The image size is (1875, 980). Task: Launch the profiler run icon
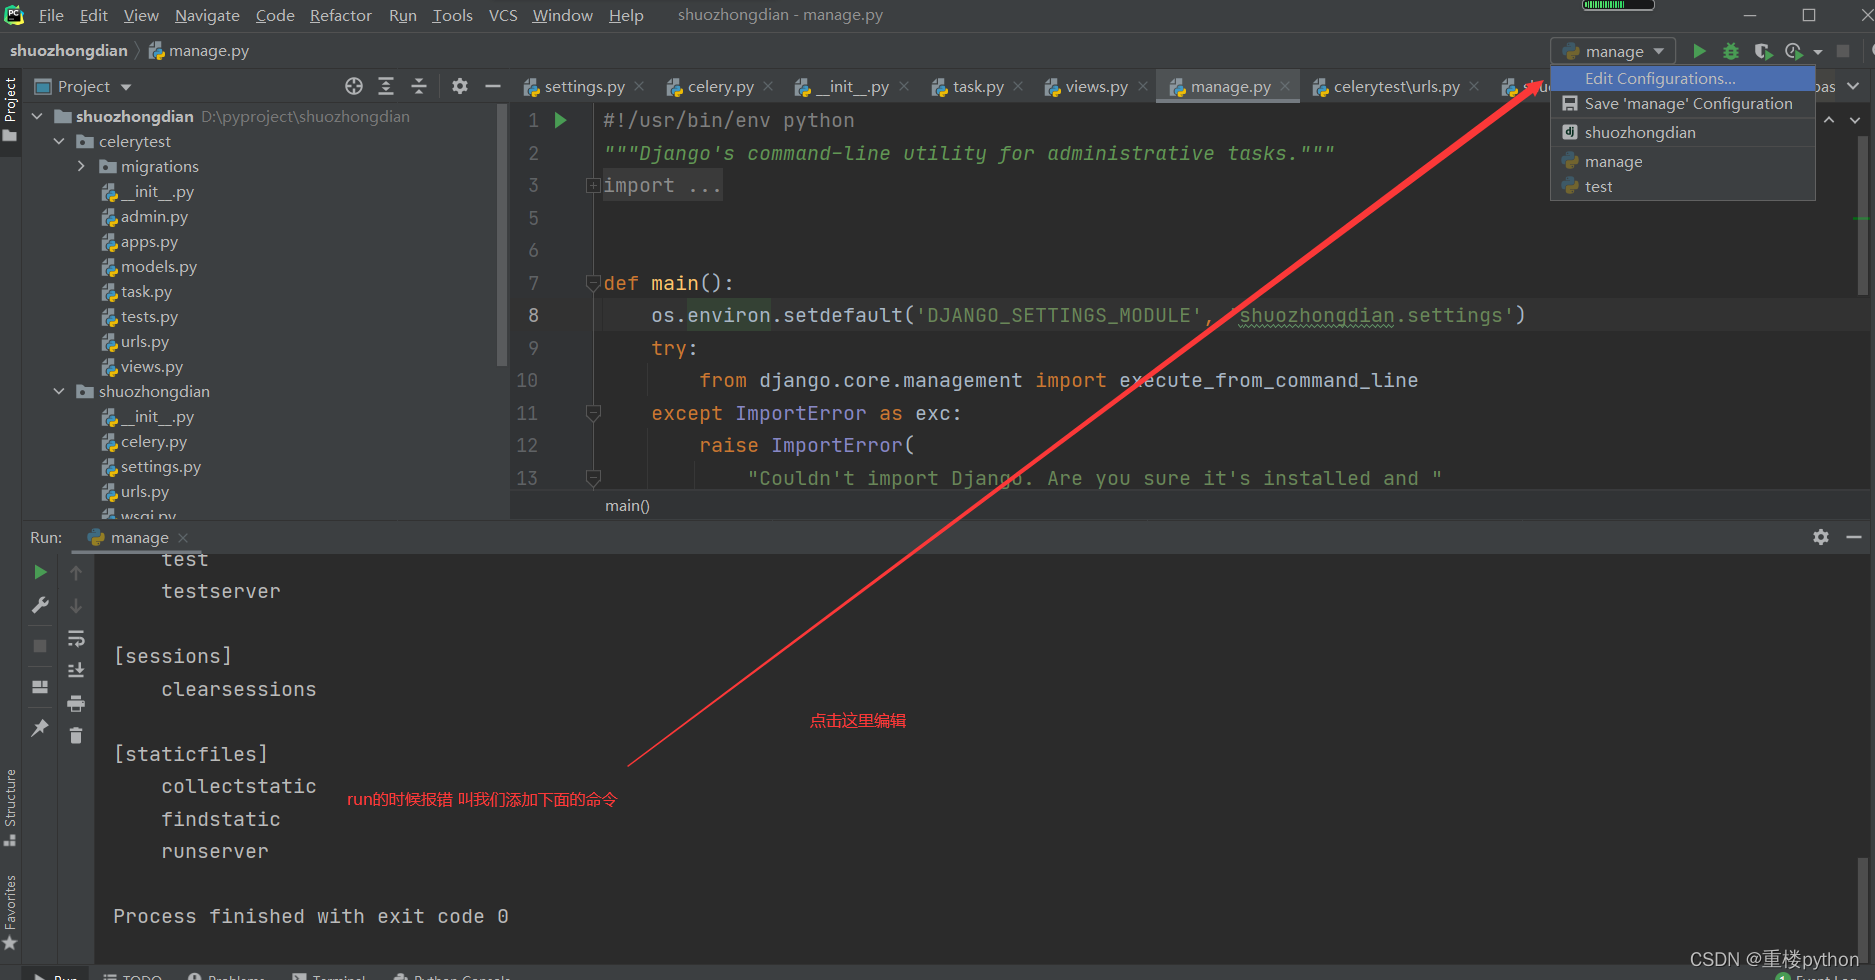coord(1794,51)
